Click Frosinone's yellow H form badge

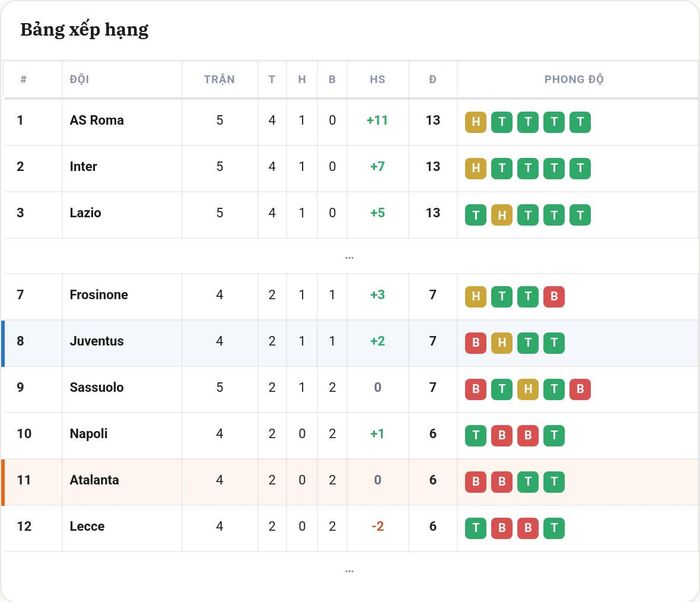point(475,297)
